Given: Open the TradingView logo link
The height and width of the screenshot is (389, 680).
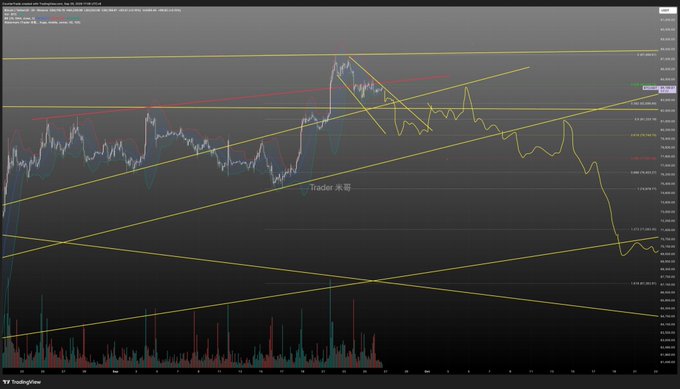Looking at the screenshot, I should (x=22, y=382).
